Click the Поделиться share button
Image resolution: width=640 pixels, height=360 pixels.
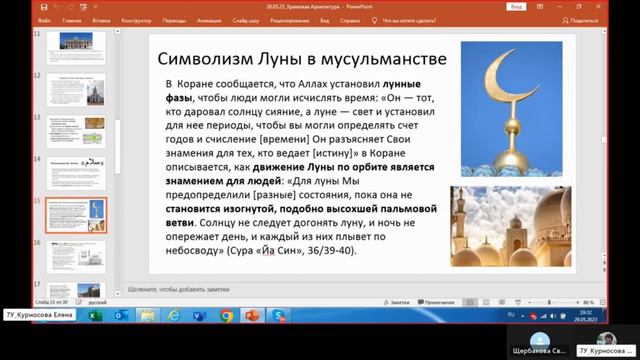click(580, 20)
